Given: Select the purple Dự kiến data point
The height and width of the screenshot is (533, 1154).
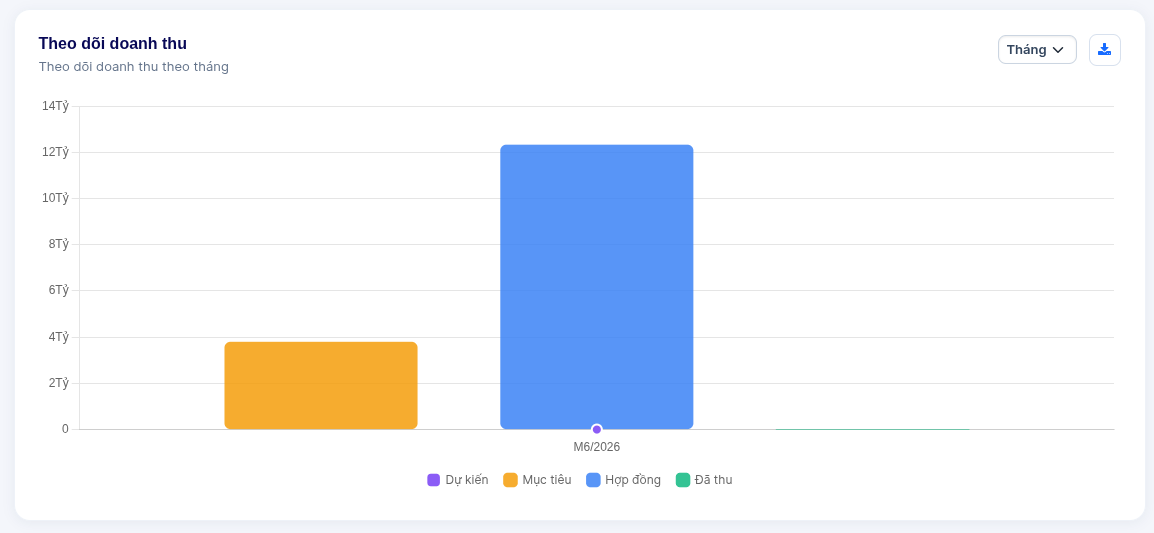Looking at the screenshot, I should click(597, 429).
